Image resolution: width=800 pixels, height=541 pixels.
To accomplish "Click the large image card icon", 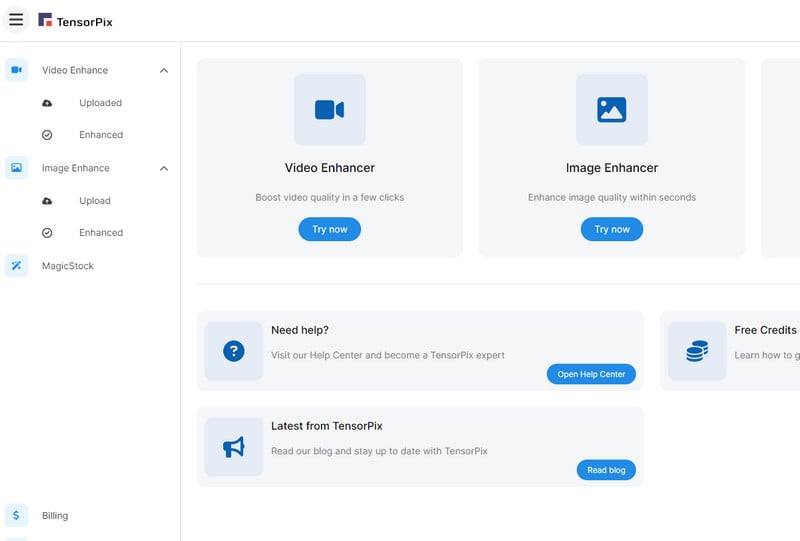I will tap(612, 110).
